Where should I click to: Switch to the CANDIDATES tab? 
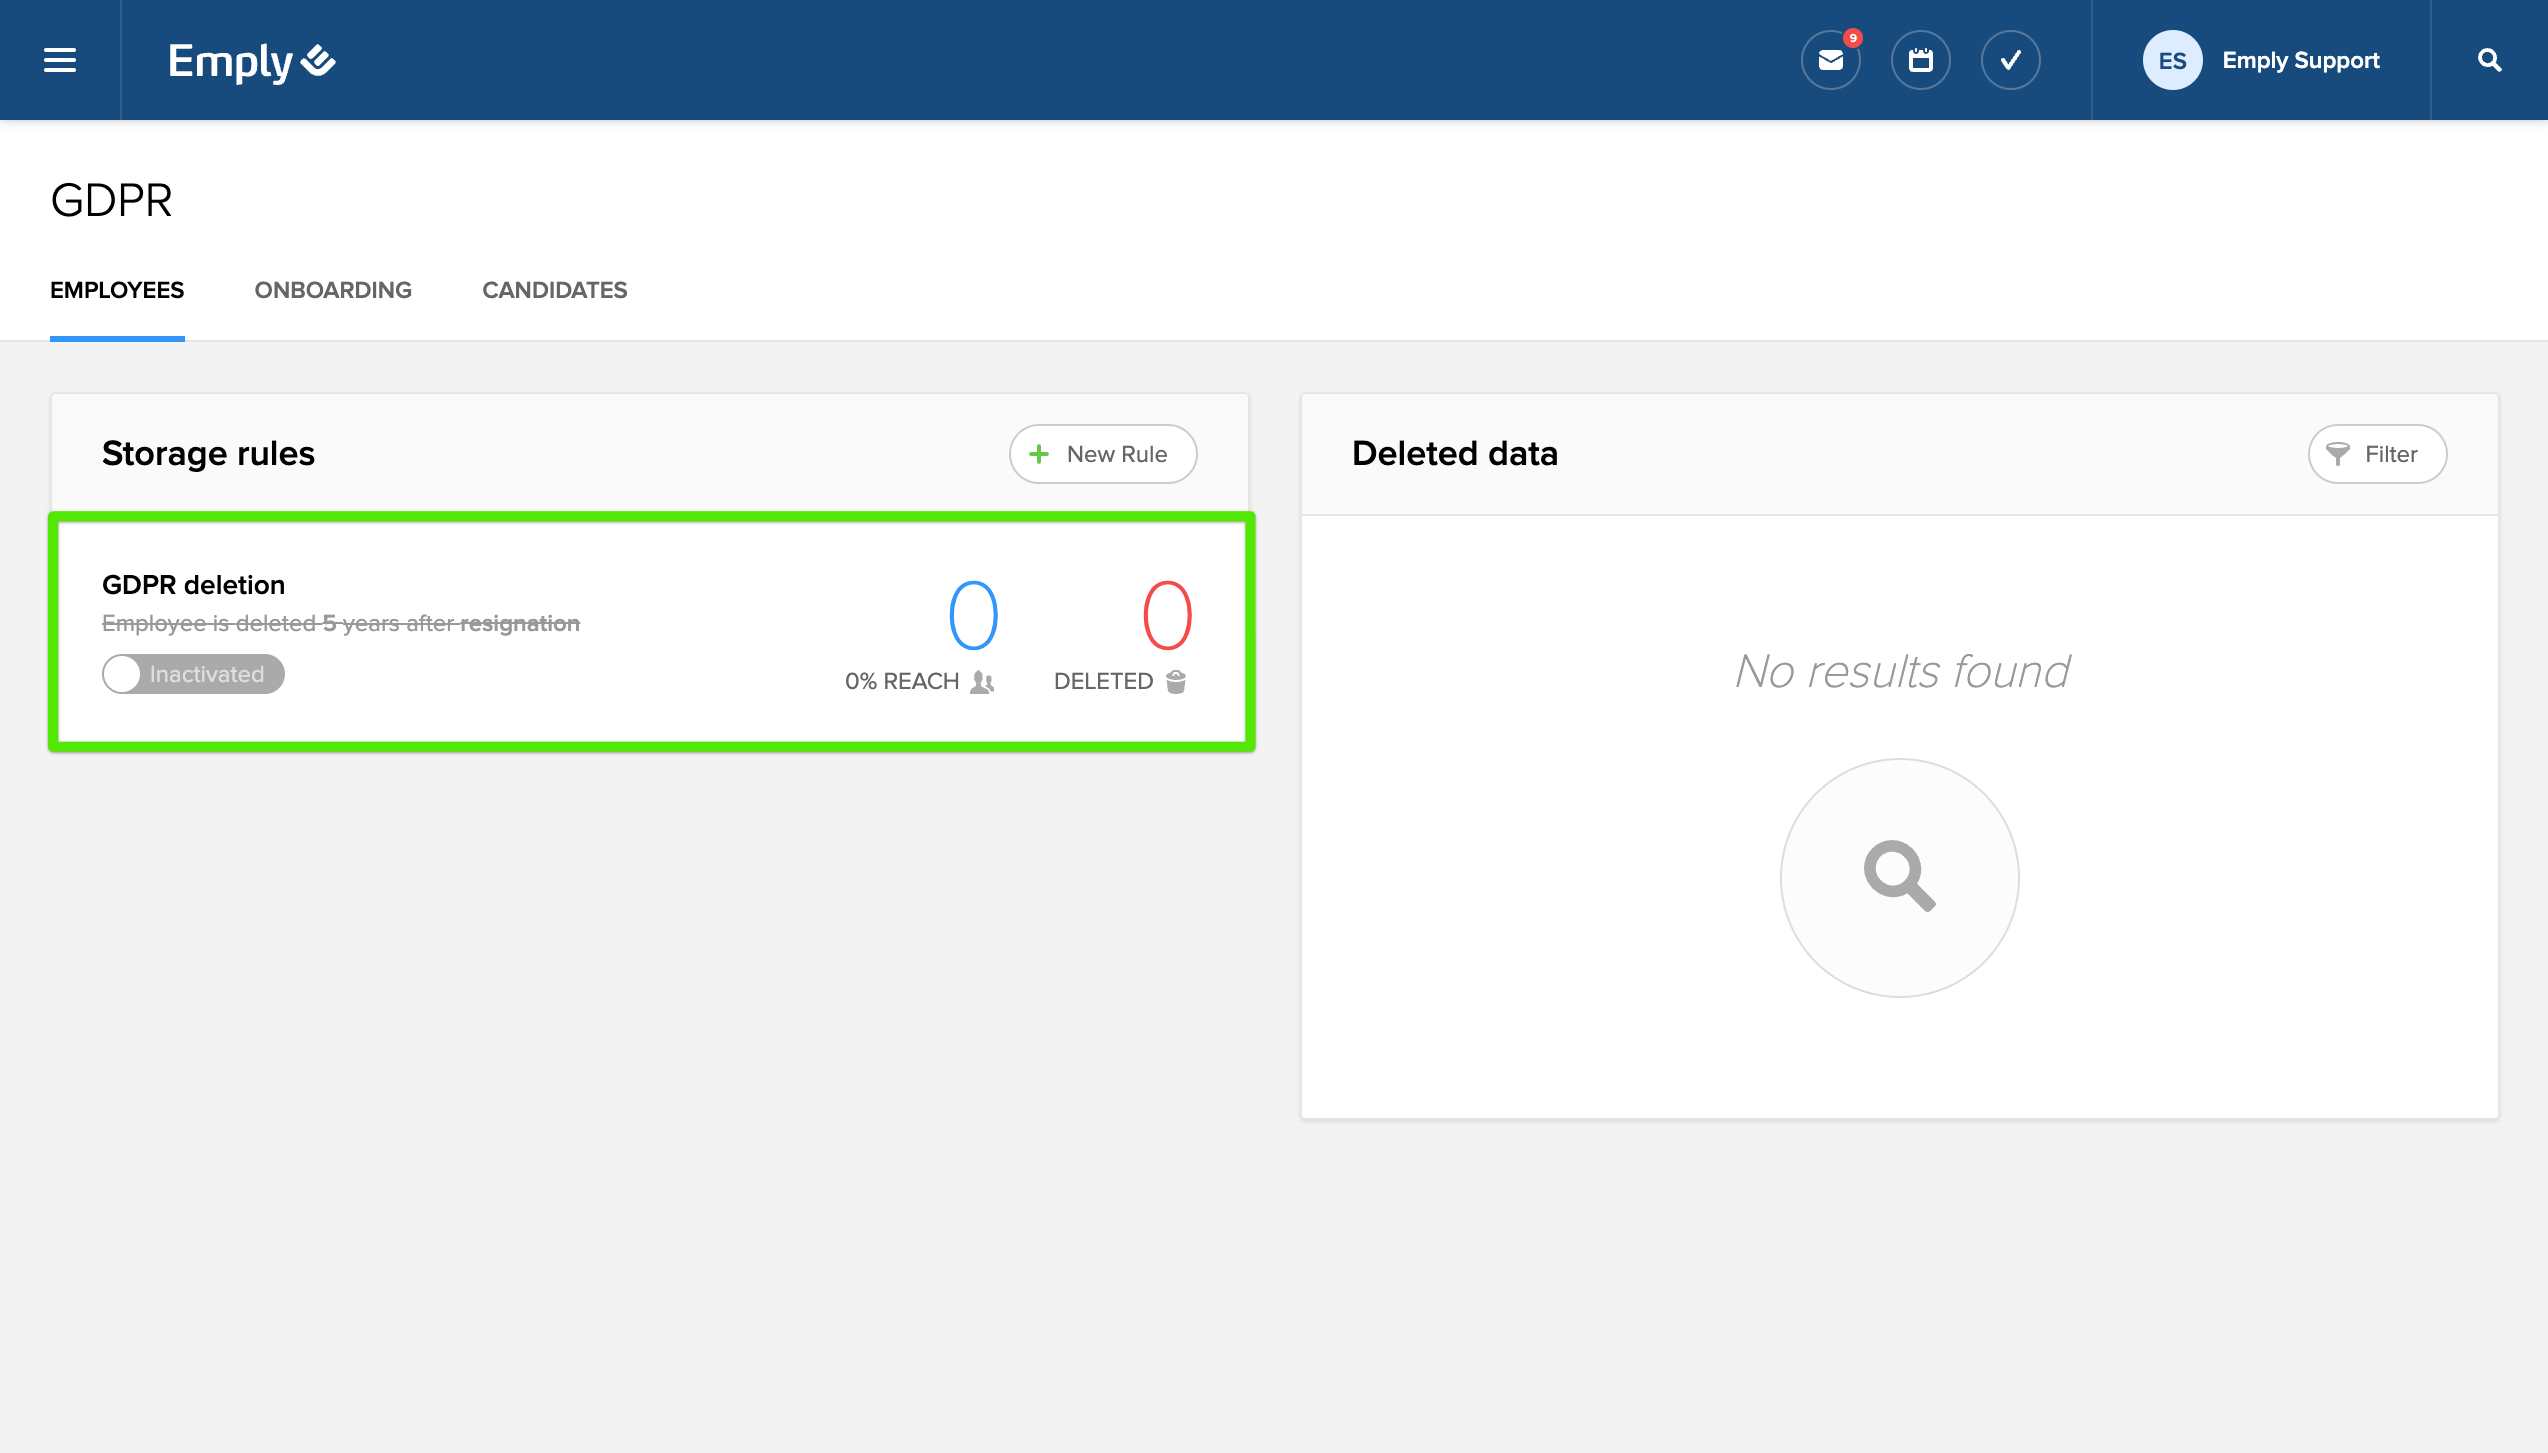554,290
